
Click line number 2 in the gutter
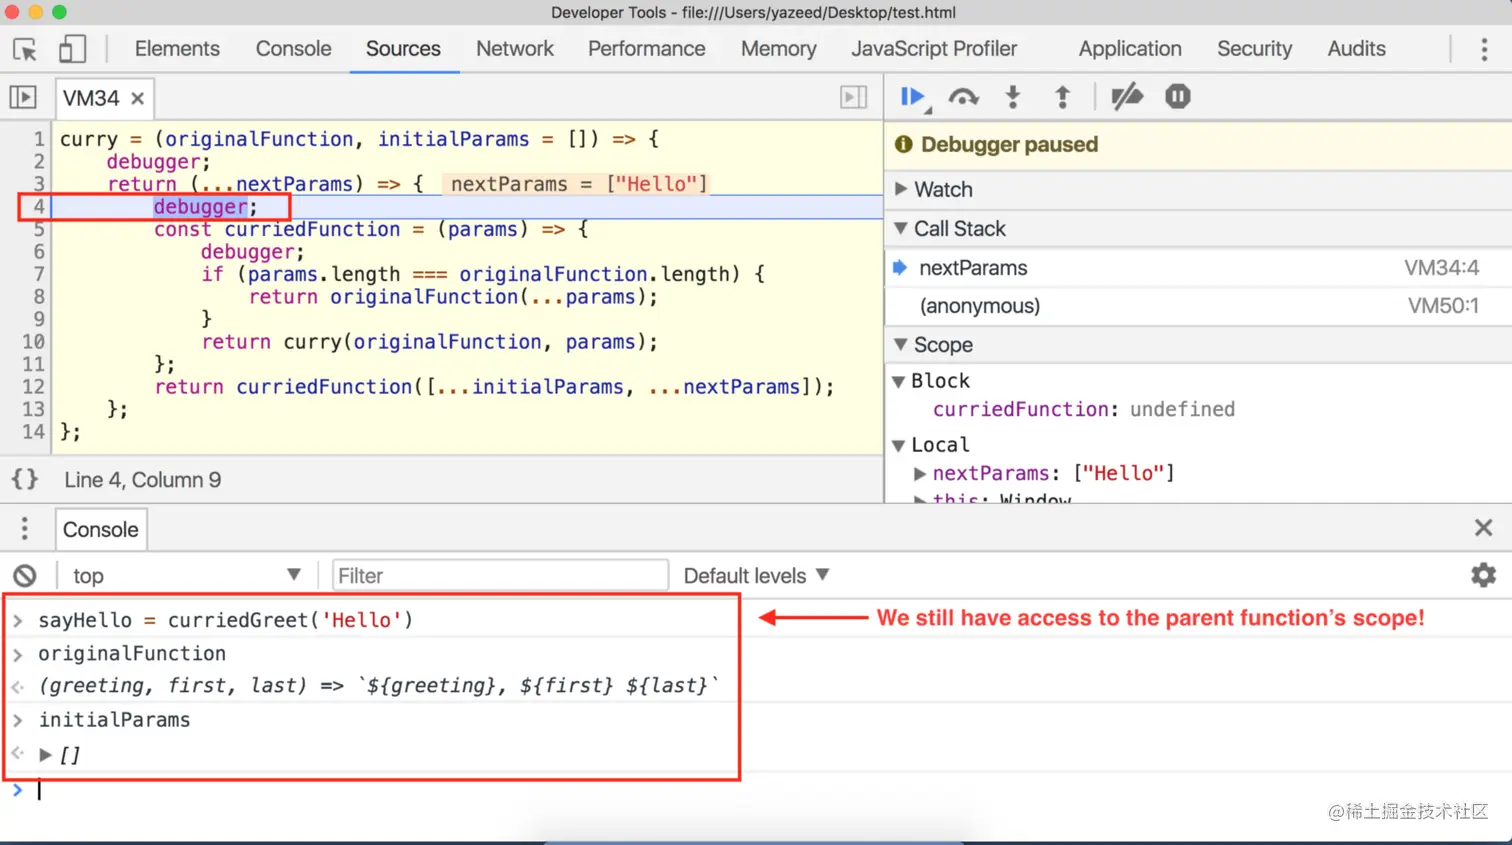[39, 162]
